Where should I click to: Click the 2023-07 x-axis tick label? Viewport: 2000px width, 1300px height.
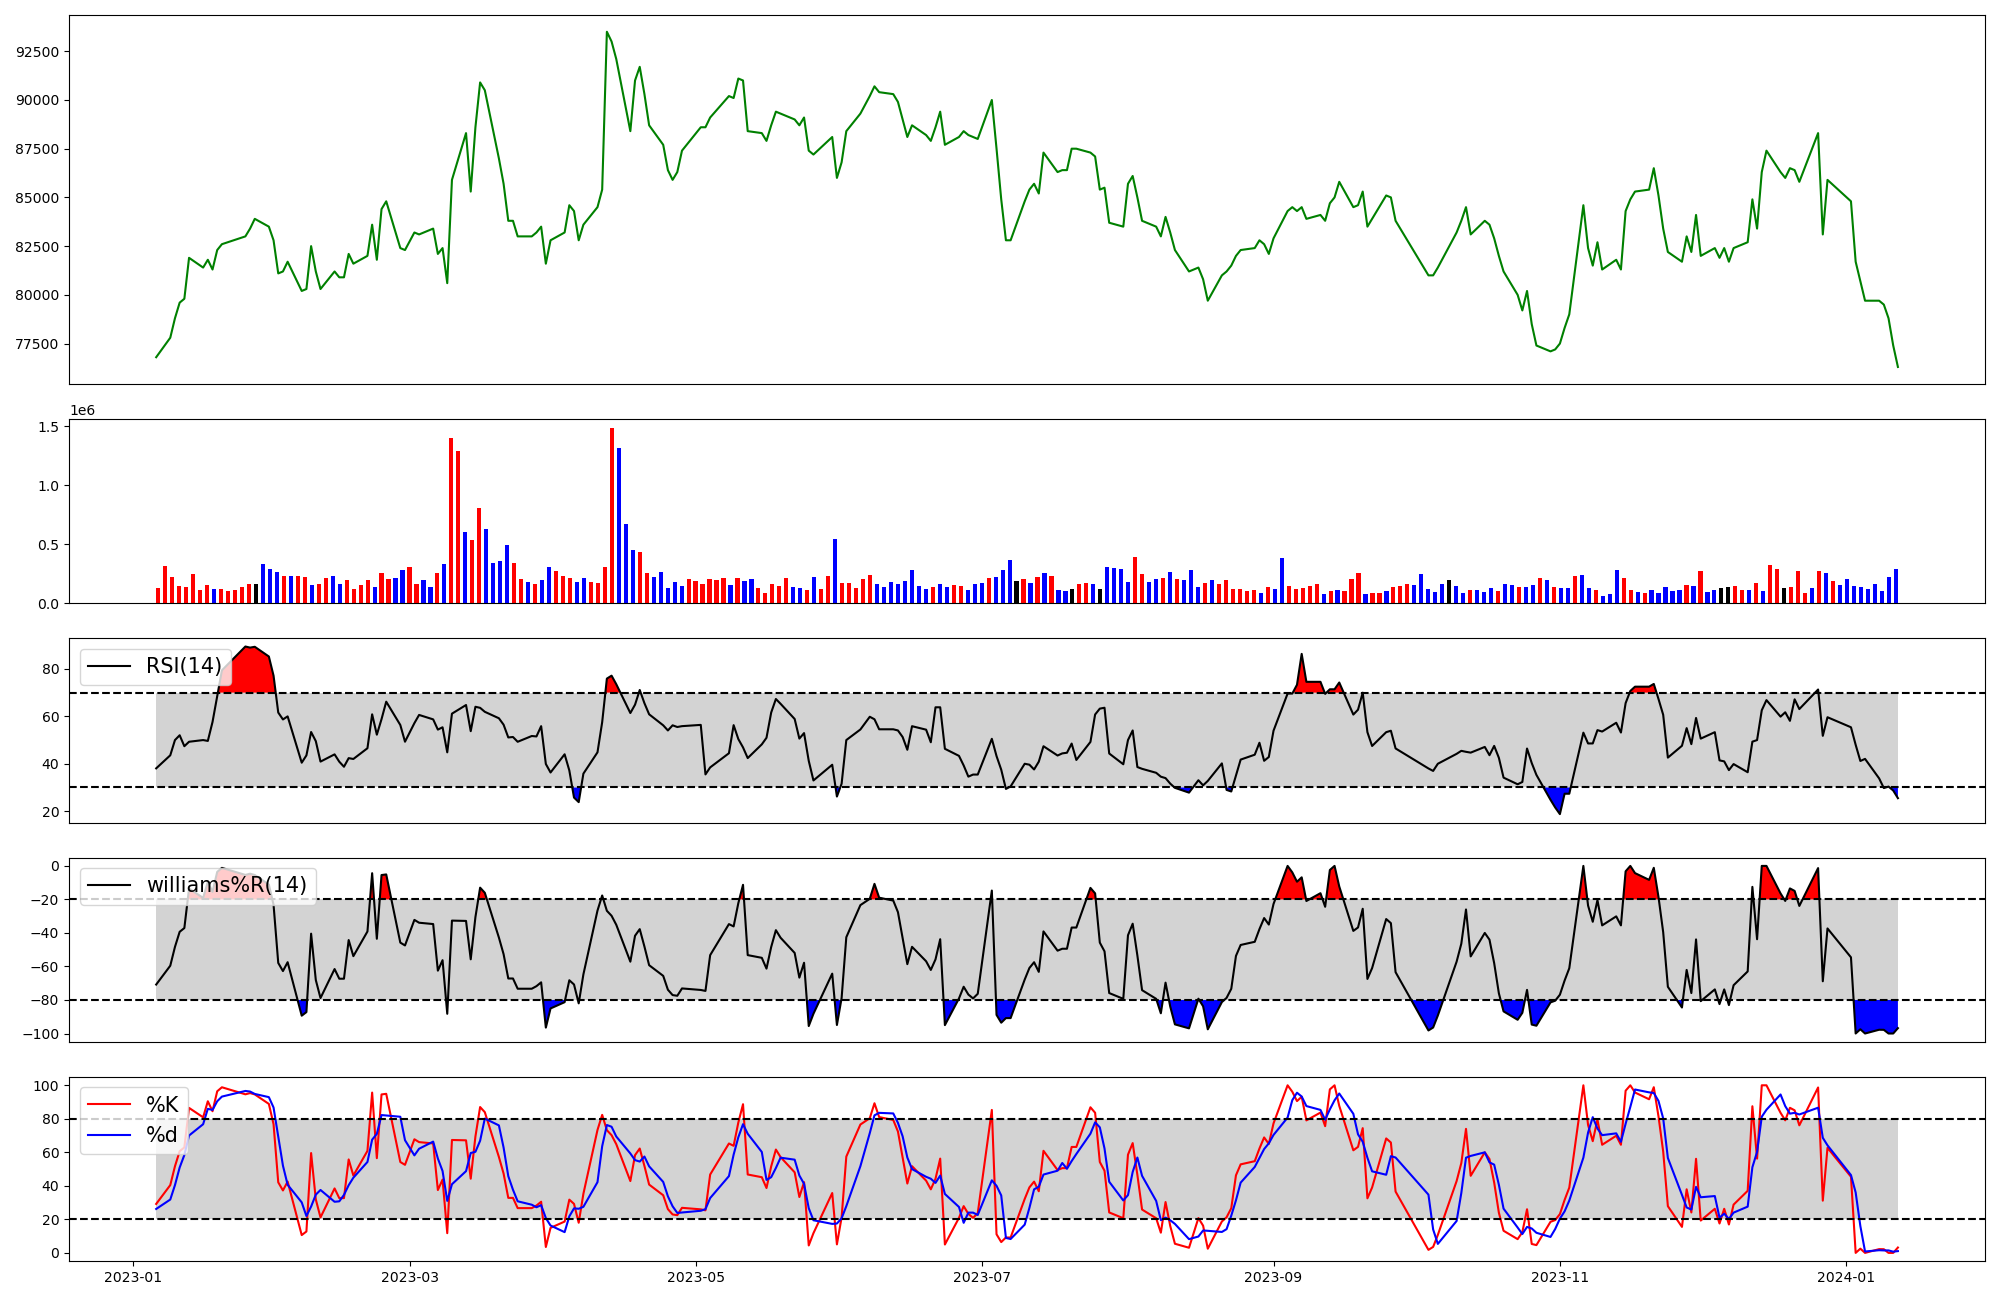coord(982,1277)
